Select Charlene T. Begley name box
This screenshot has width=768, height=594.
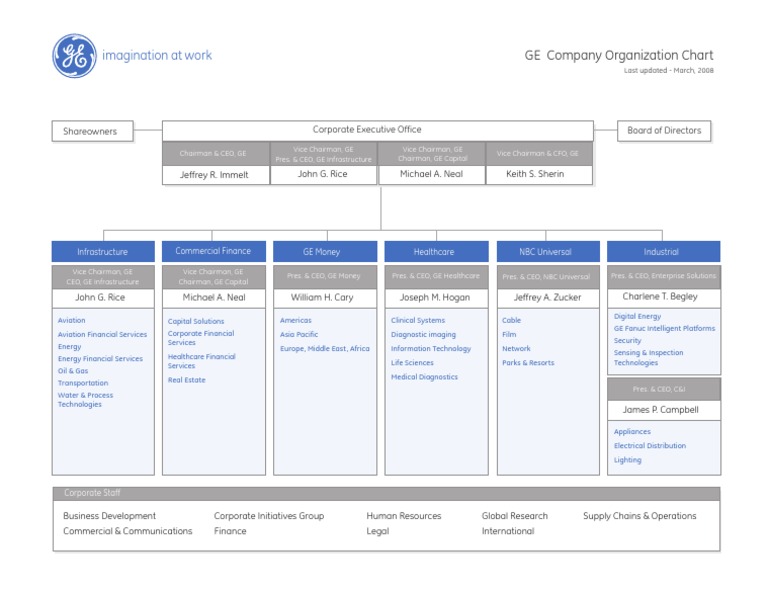pos(663,297)
